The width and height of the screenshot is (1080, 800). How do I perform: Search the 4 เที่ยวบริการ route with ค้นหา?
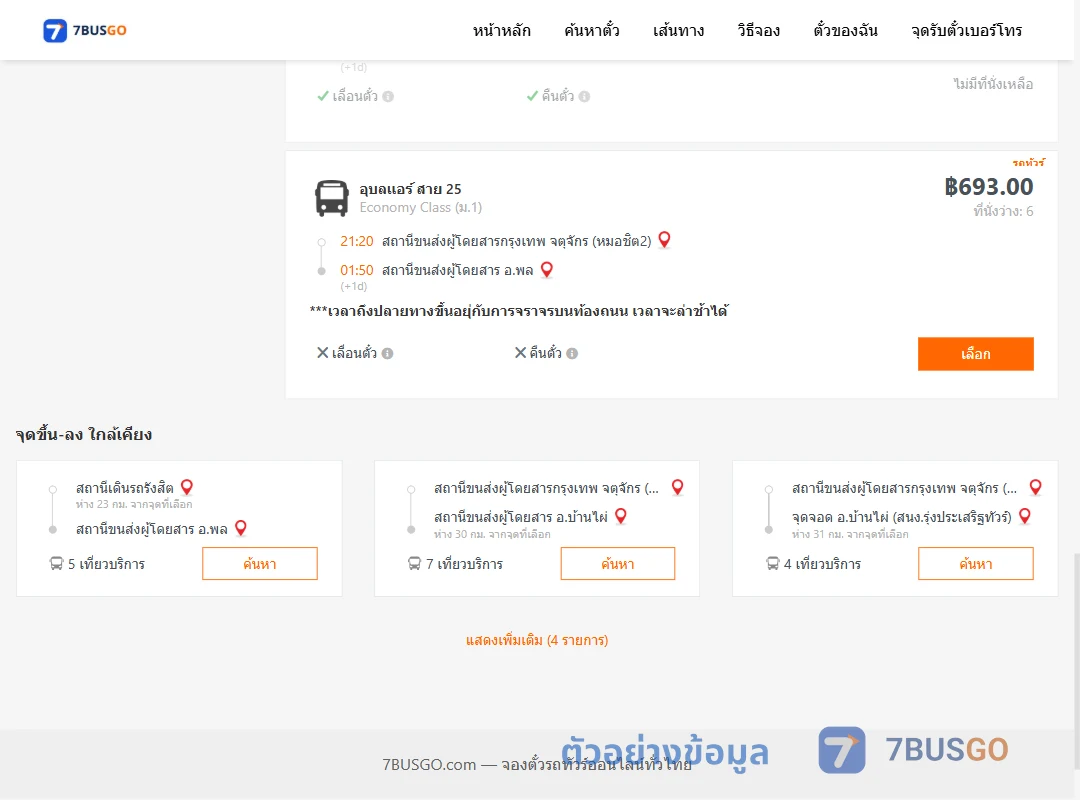975,564
